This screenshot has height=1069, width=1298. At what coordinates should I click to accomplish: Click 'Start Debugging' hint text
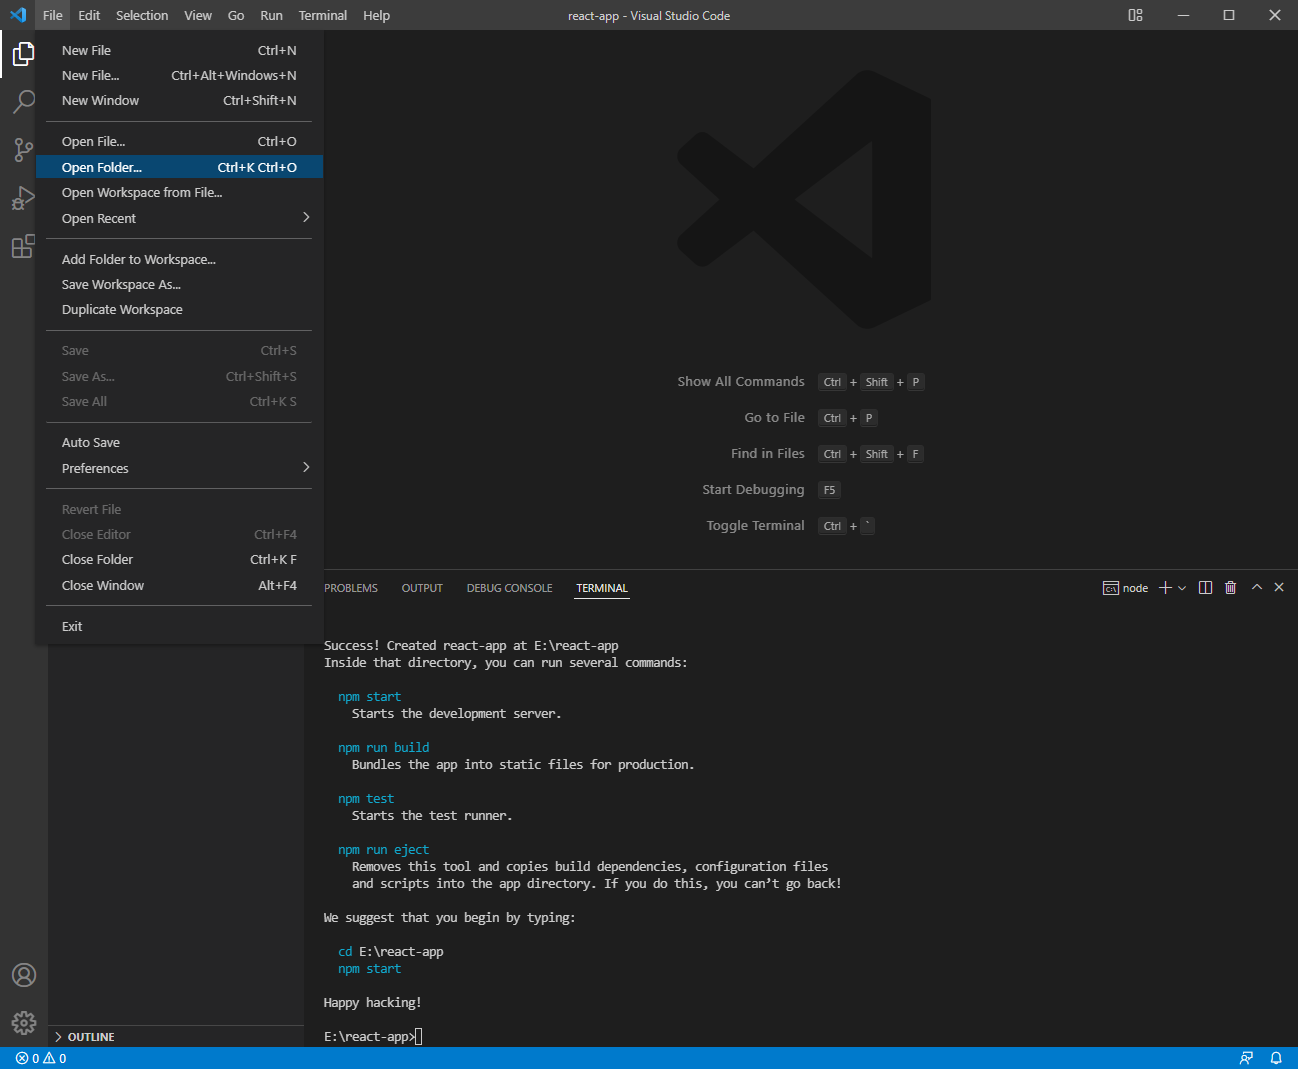[753, 489]
